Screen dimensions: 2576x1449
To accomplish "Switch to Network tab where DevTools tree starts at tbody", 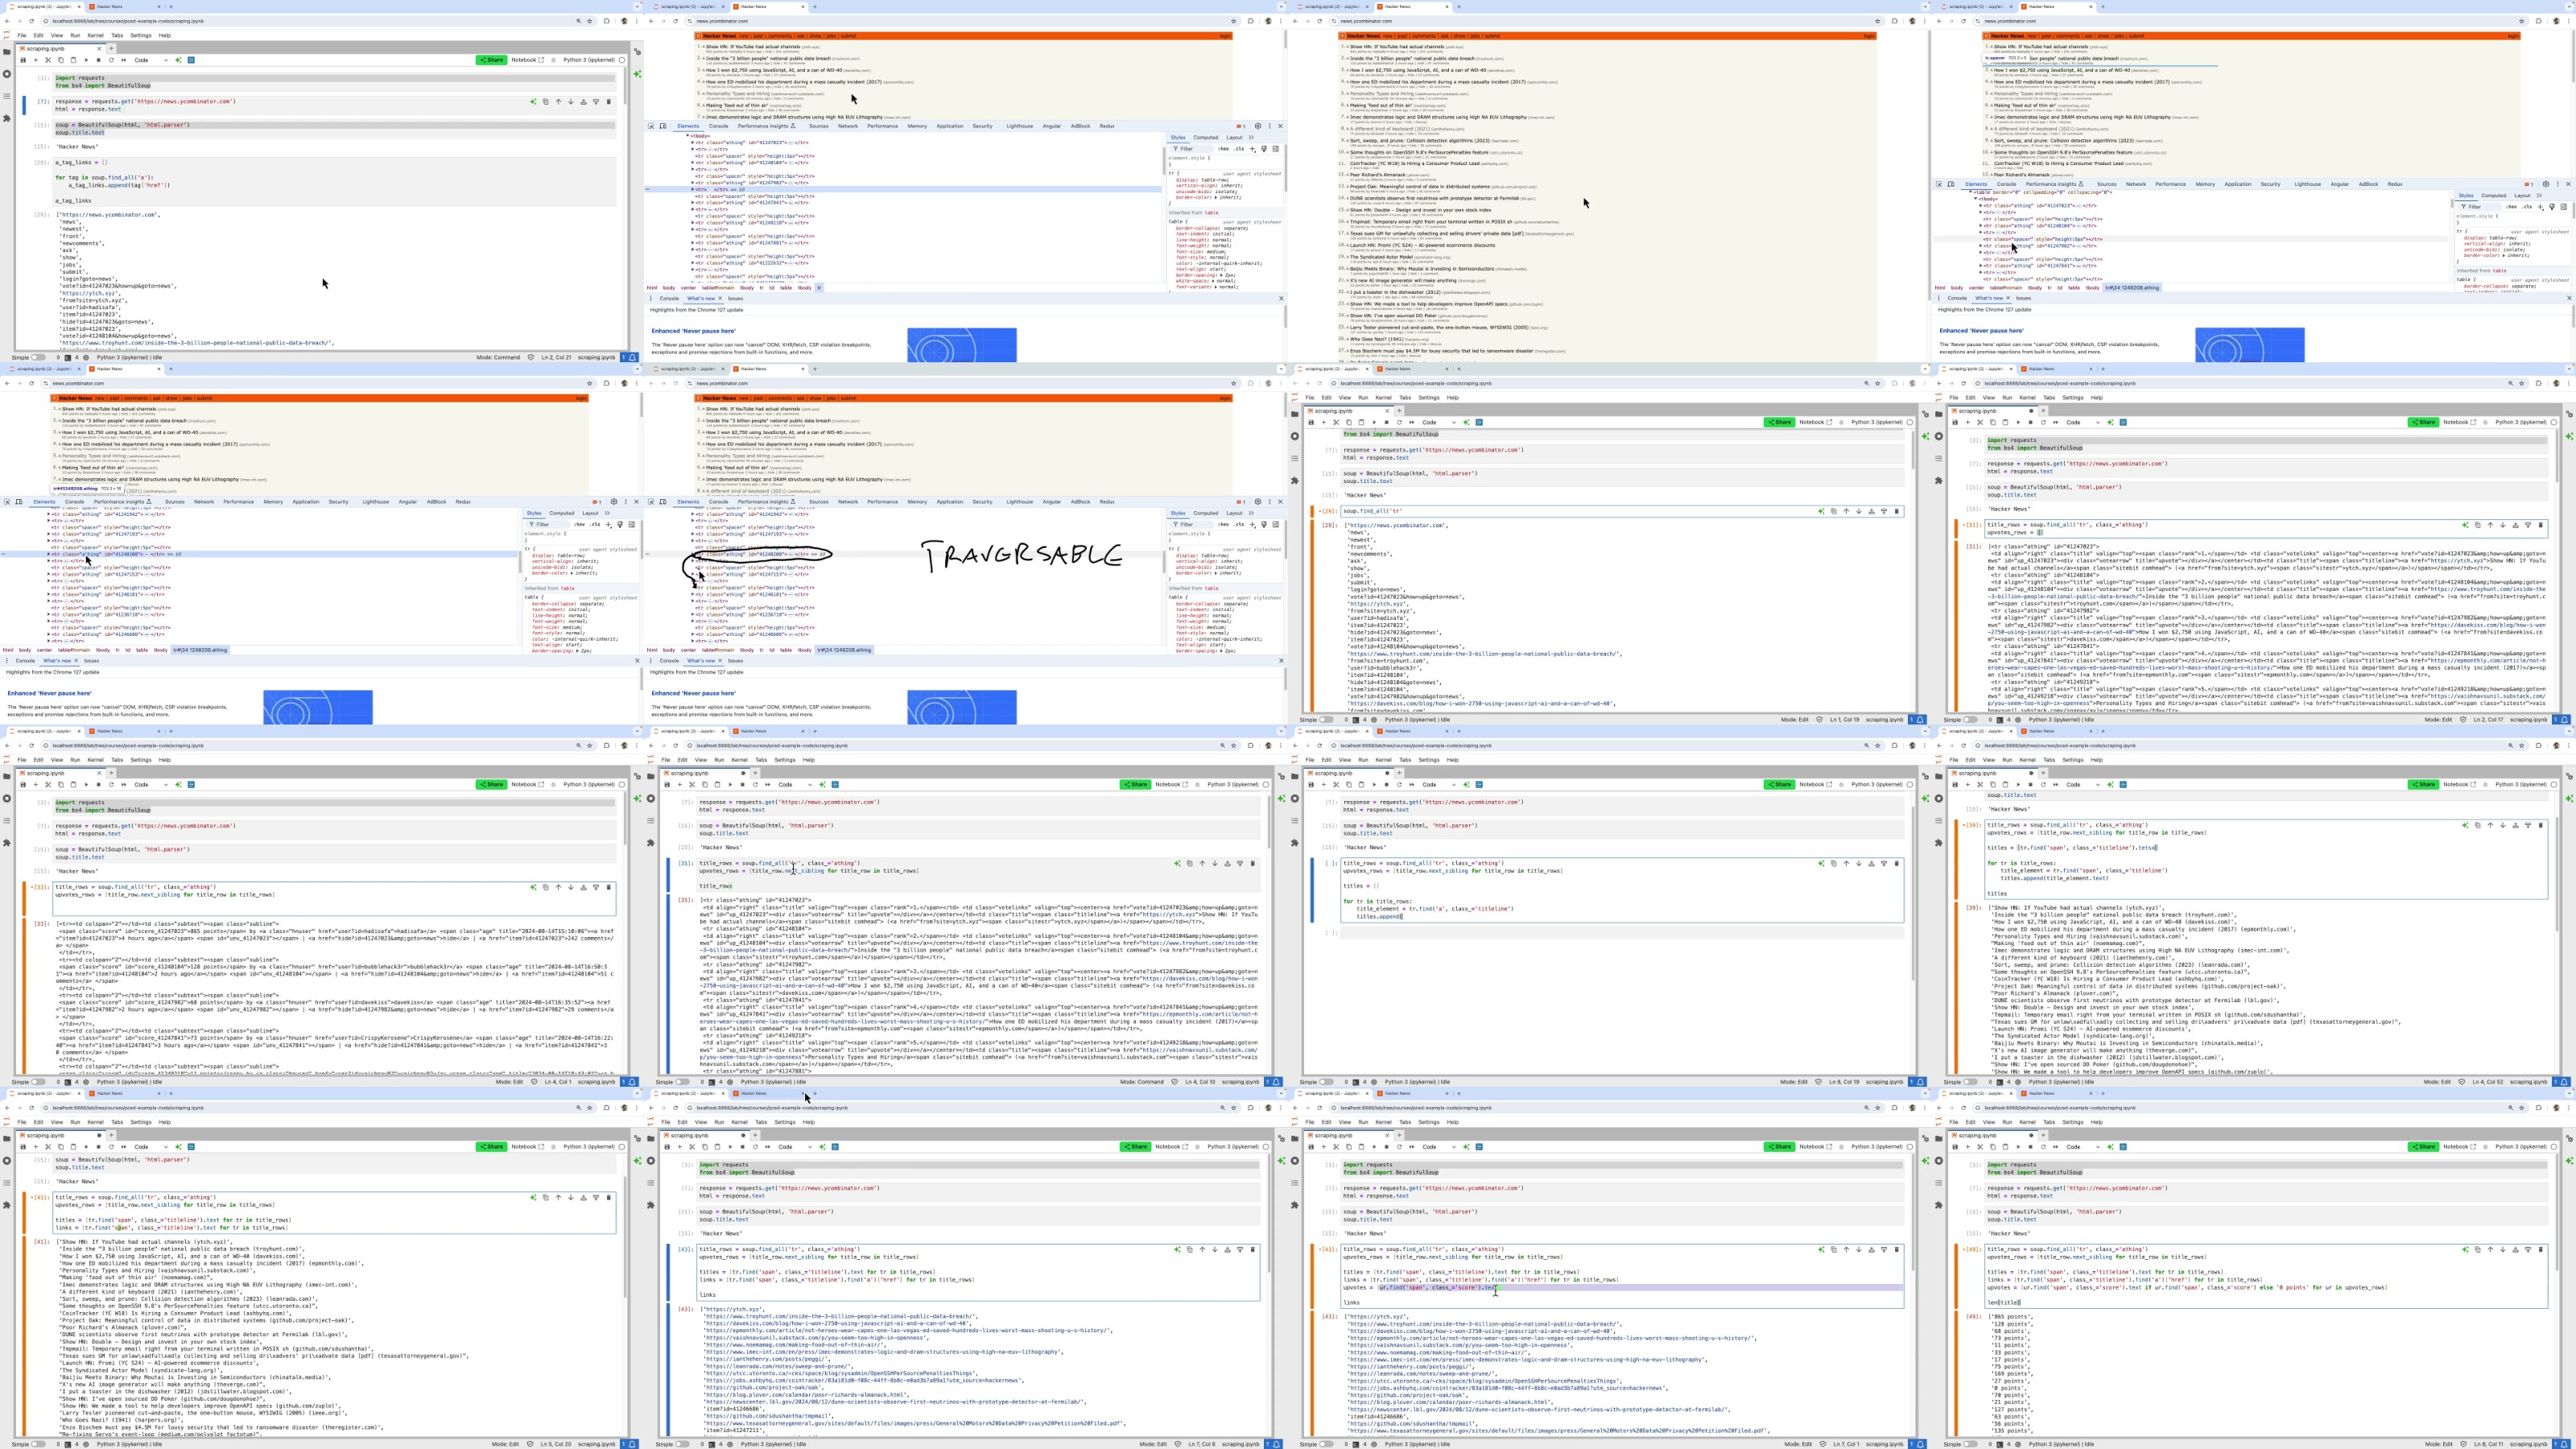I will [848, 126].
